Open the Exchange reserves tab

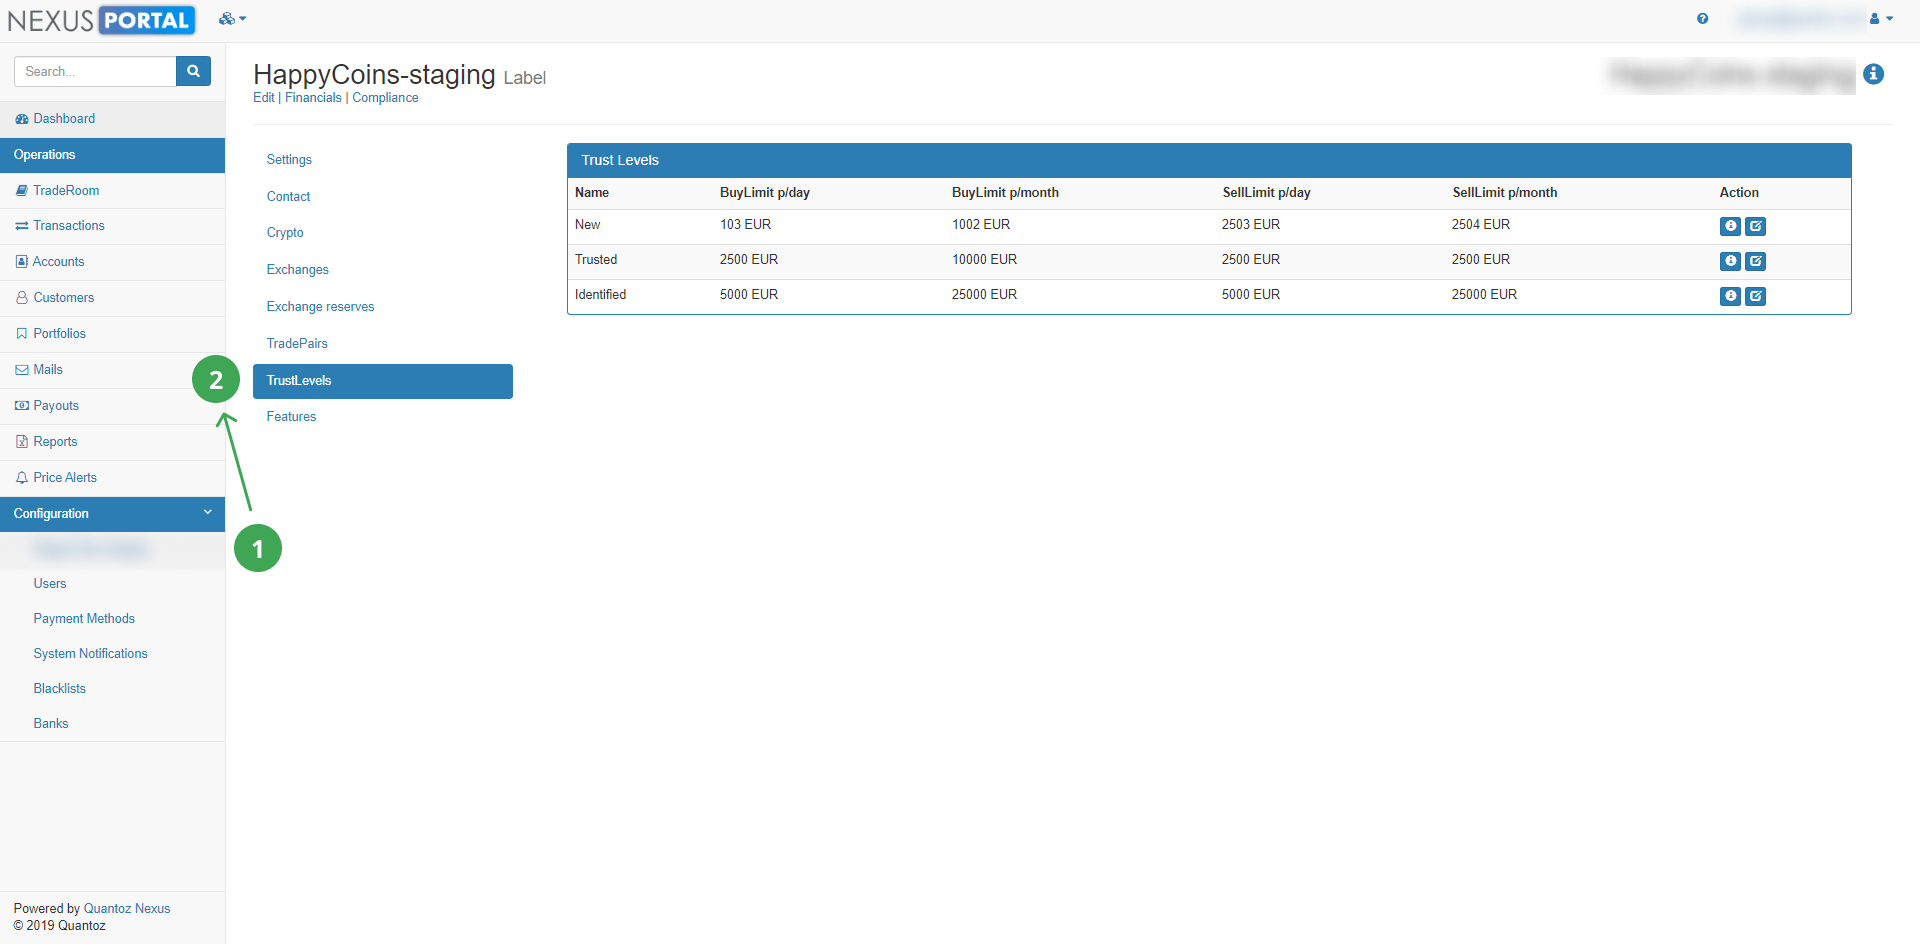coord(320,307)
